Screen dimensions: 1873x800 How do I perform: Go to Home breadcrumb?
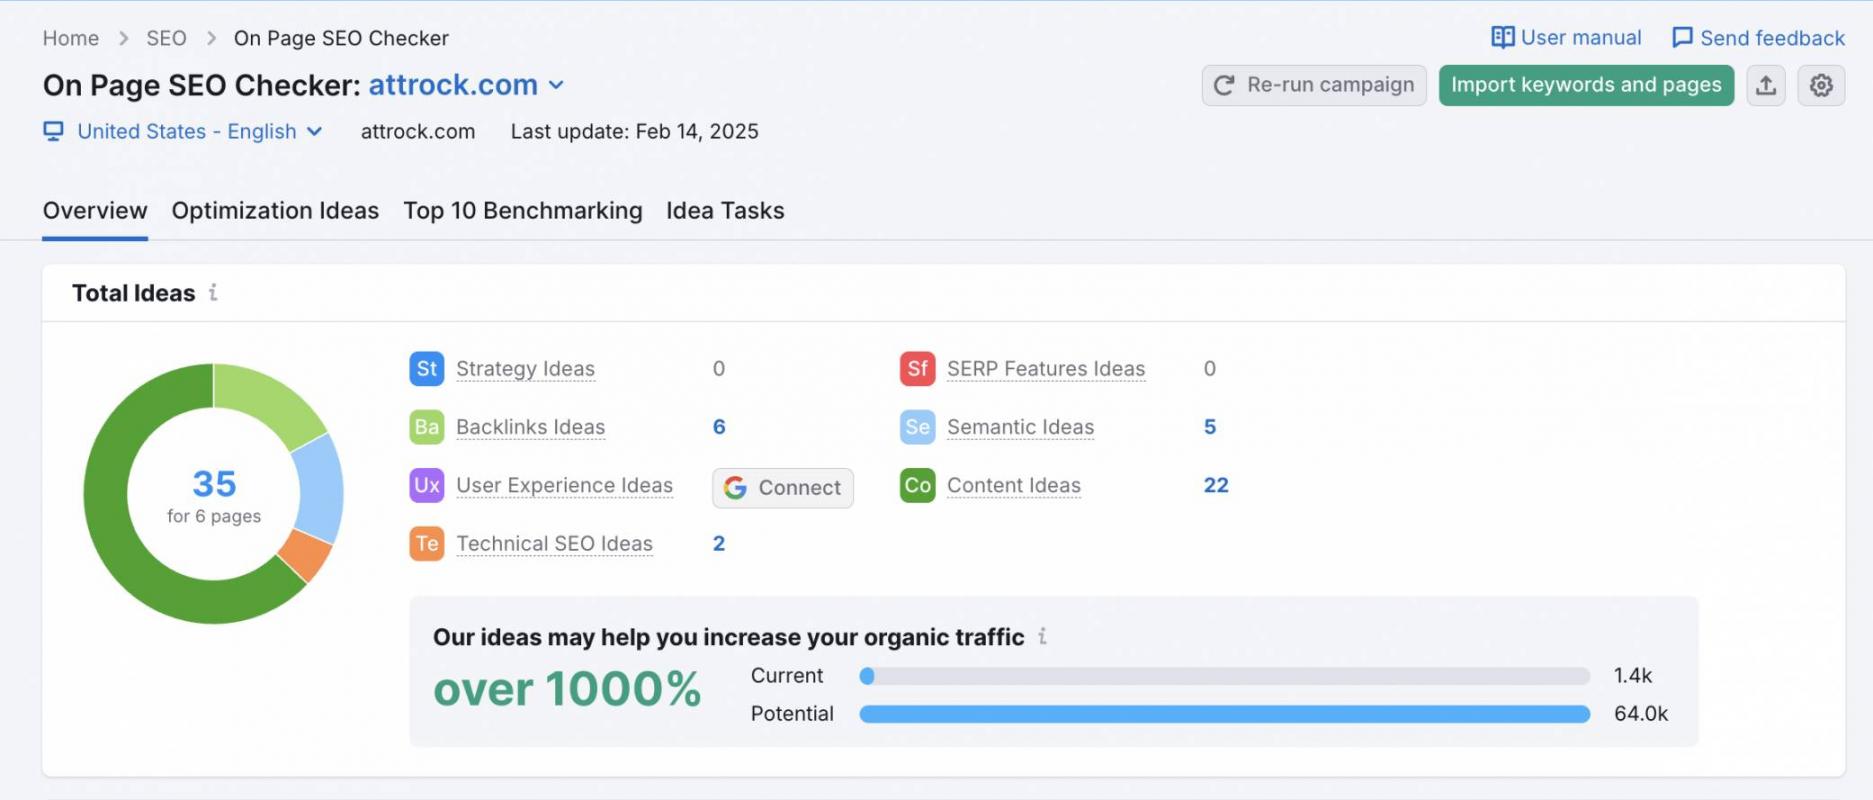pos(71,38)
